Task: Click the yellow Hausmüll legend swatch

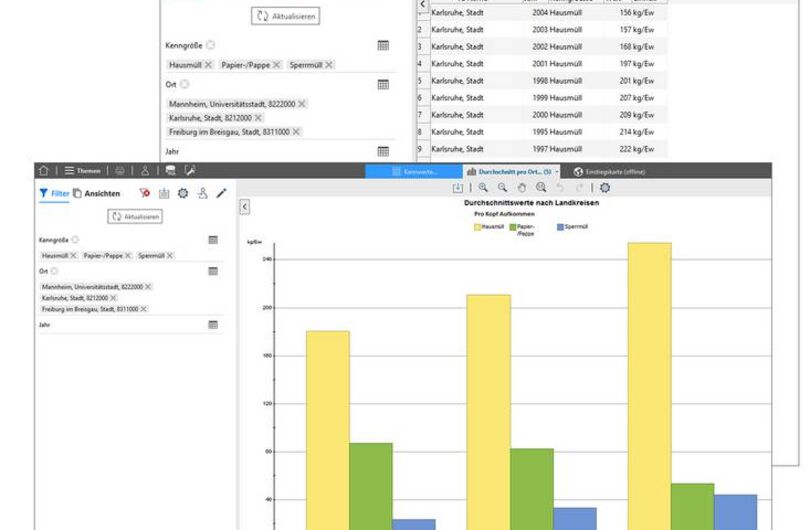Action: tap(476, 228)
